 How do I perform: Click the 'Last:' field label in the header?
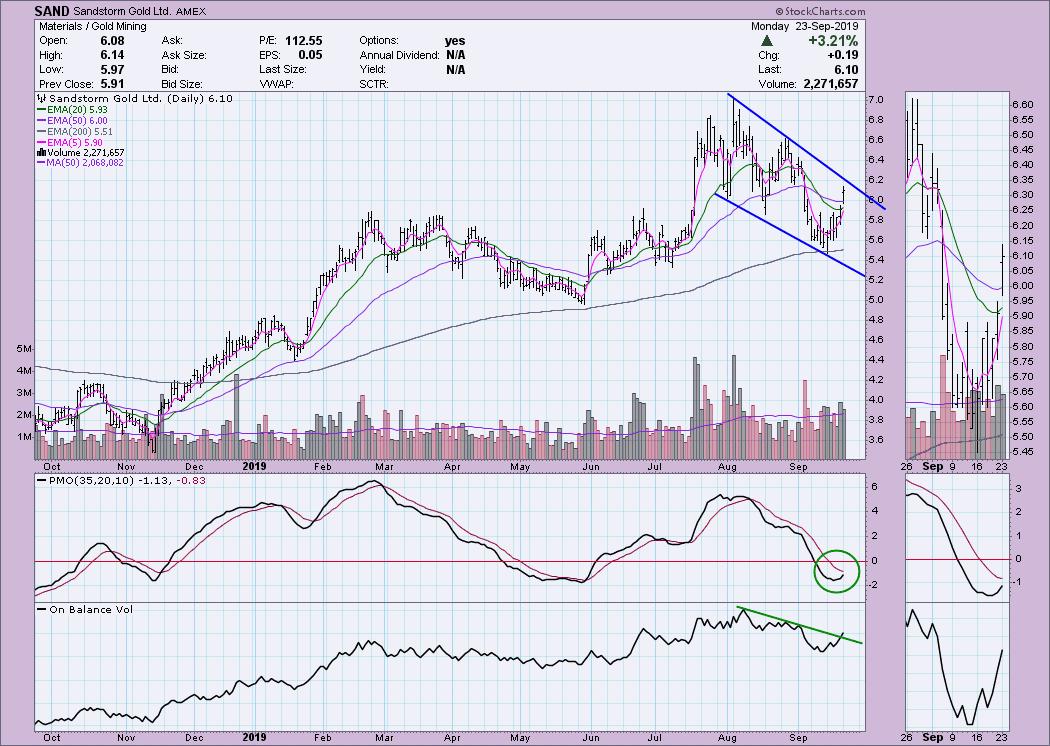click(769, 70)
